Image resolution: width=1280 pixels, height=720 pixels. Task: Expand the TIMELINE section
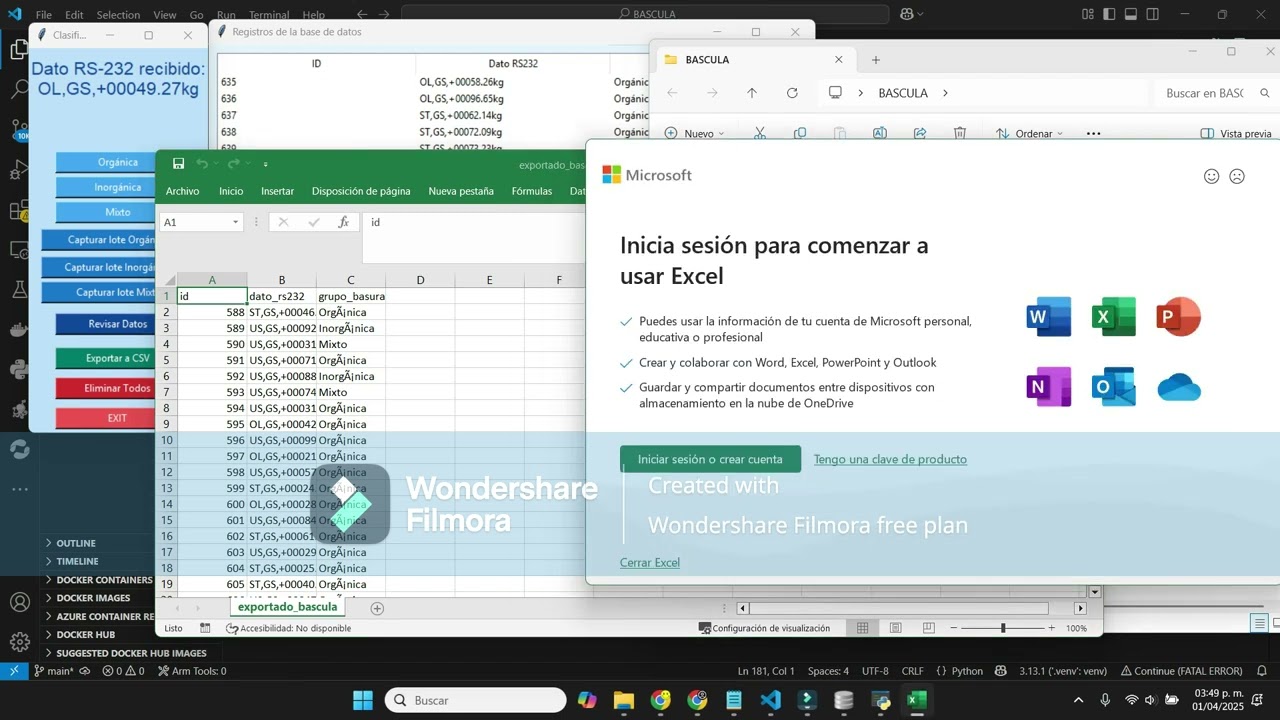[77, 561]
